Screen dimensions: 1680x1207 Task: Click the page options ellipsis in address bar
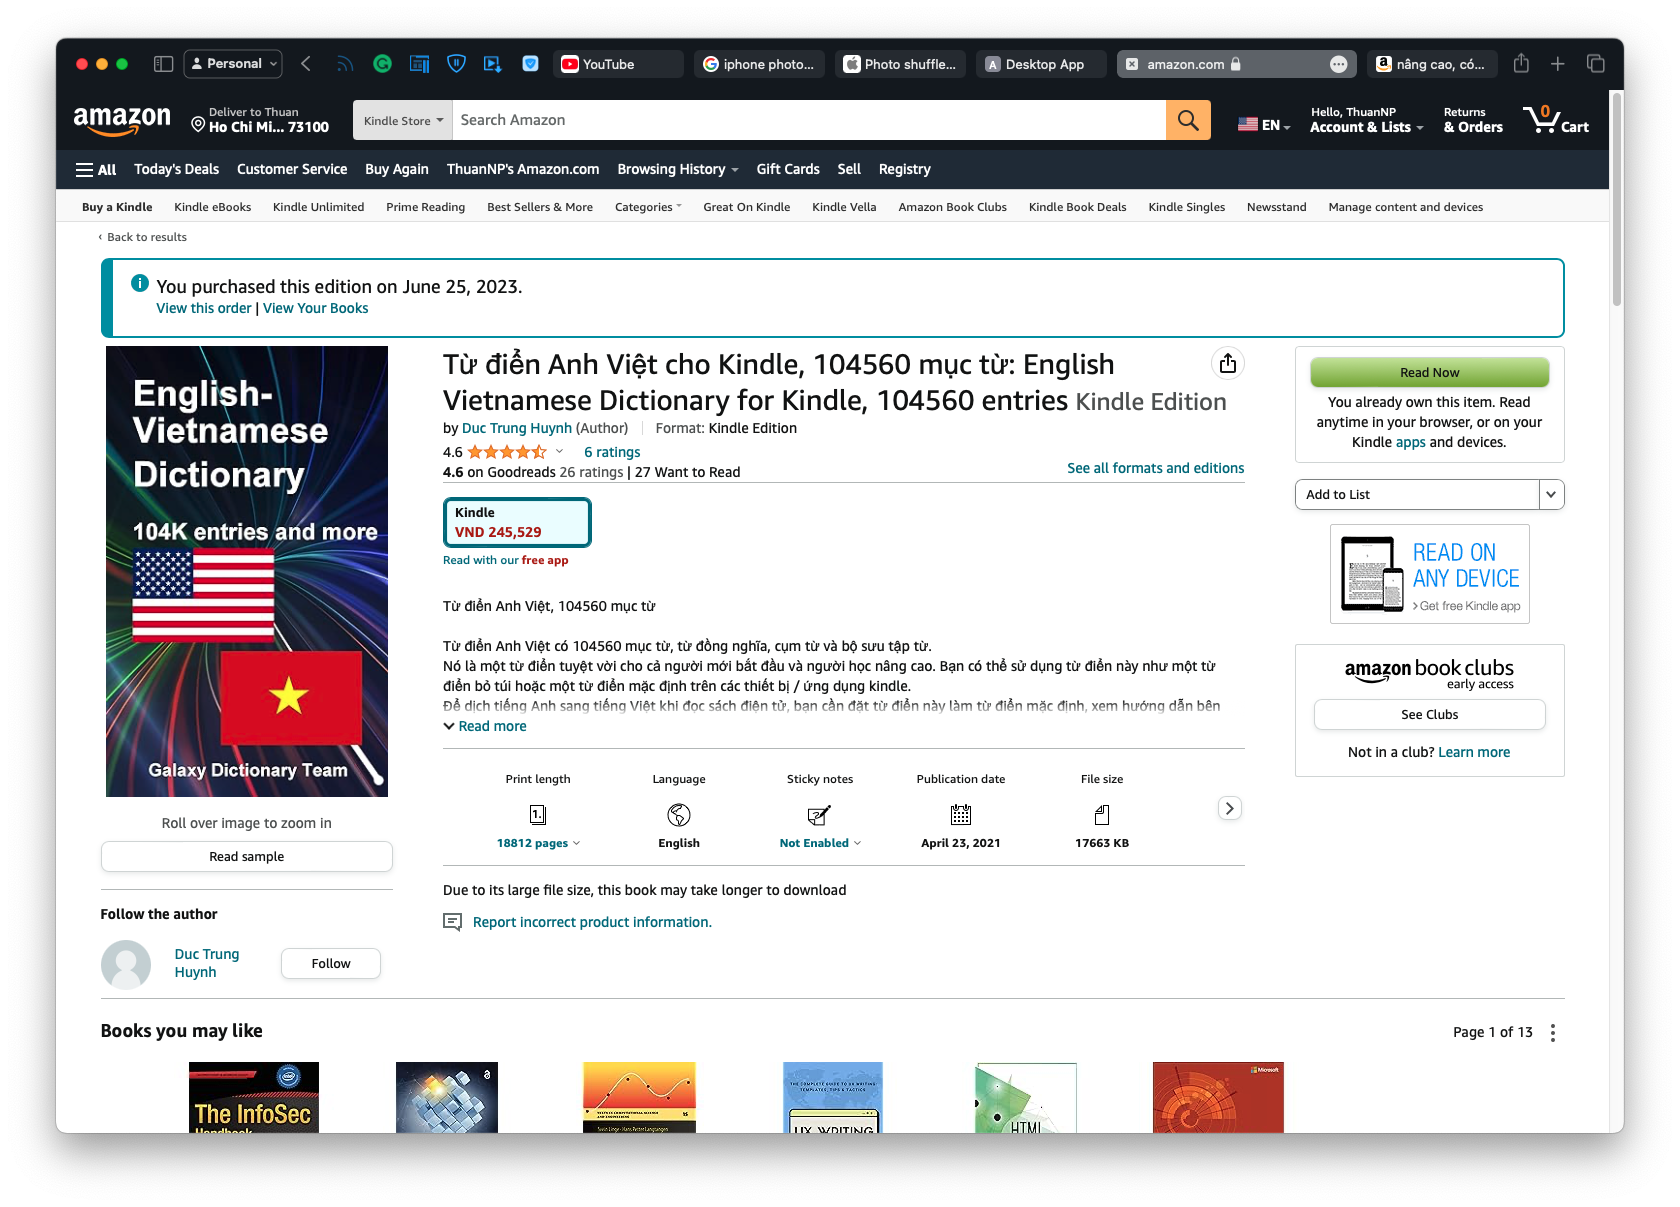1338,64
